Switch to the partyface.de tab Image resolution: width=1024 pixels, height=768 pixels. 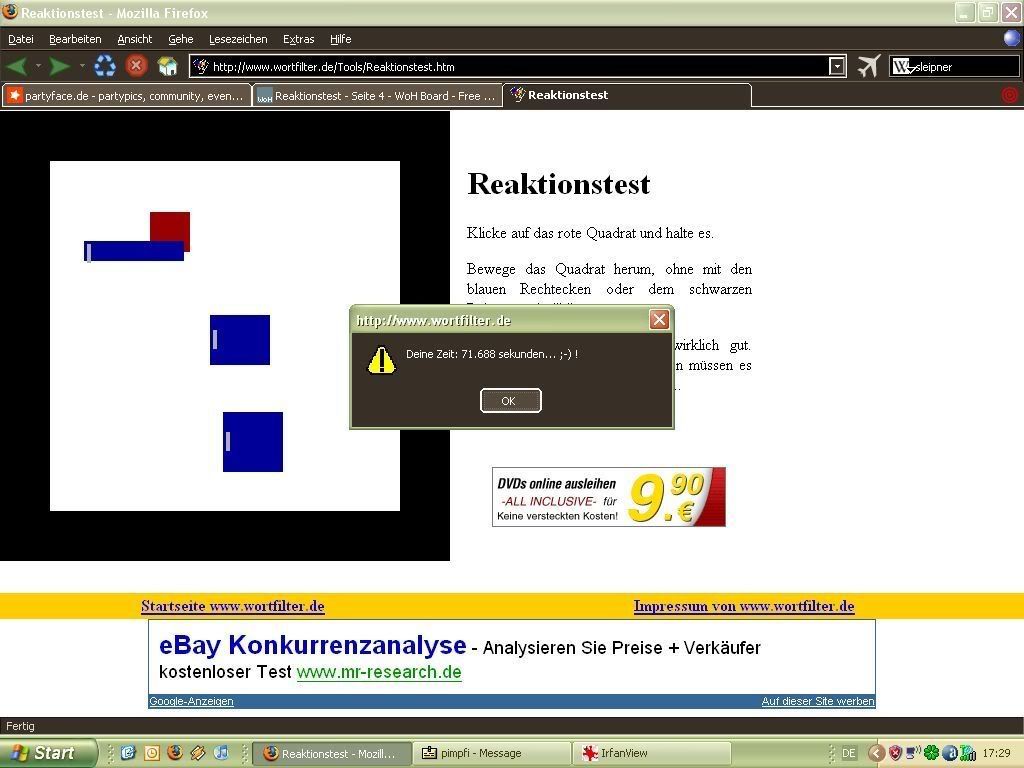(127, 95)
